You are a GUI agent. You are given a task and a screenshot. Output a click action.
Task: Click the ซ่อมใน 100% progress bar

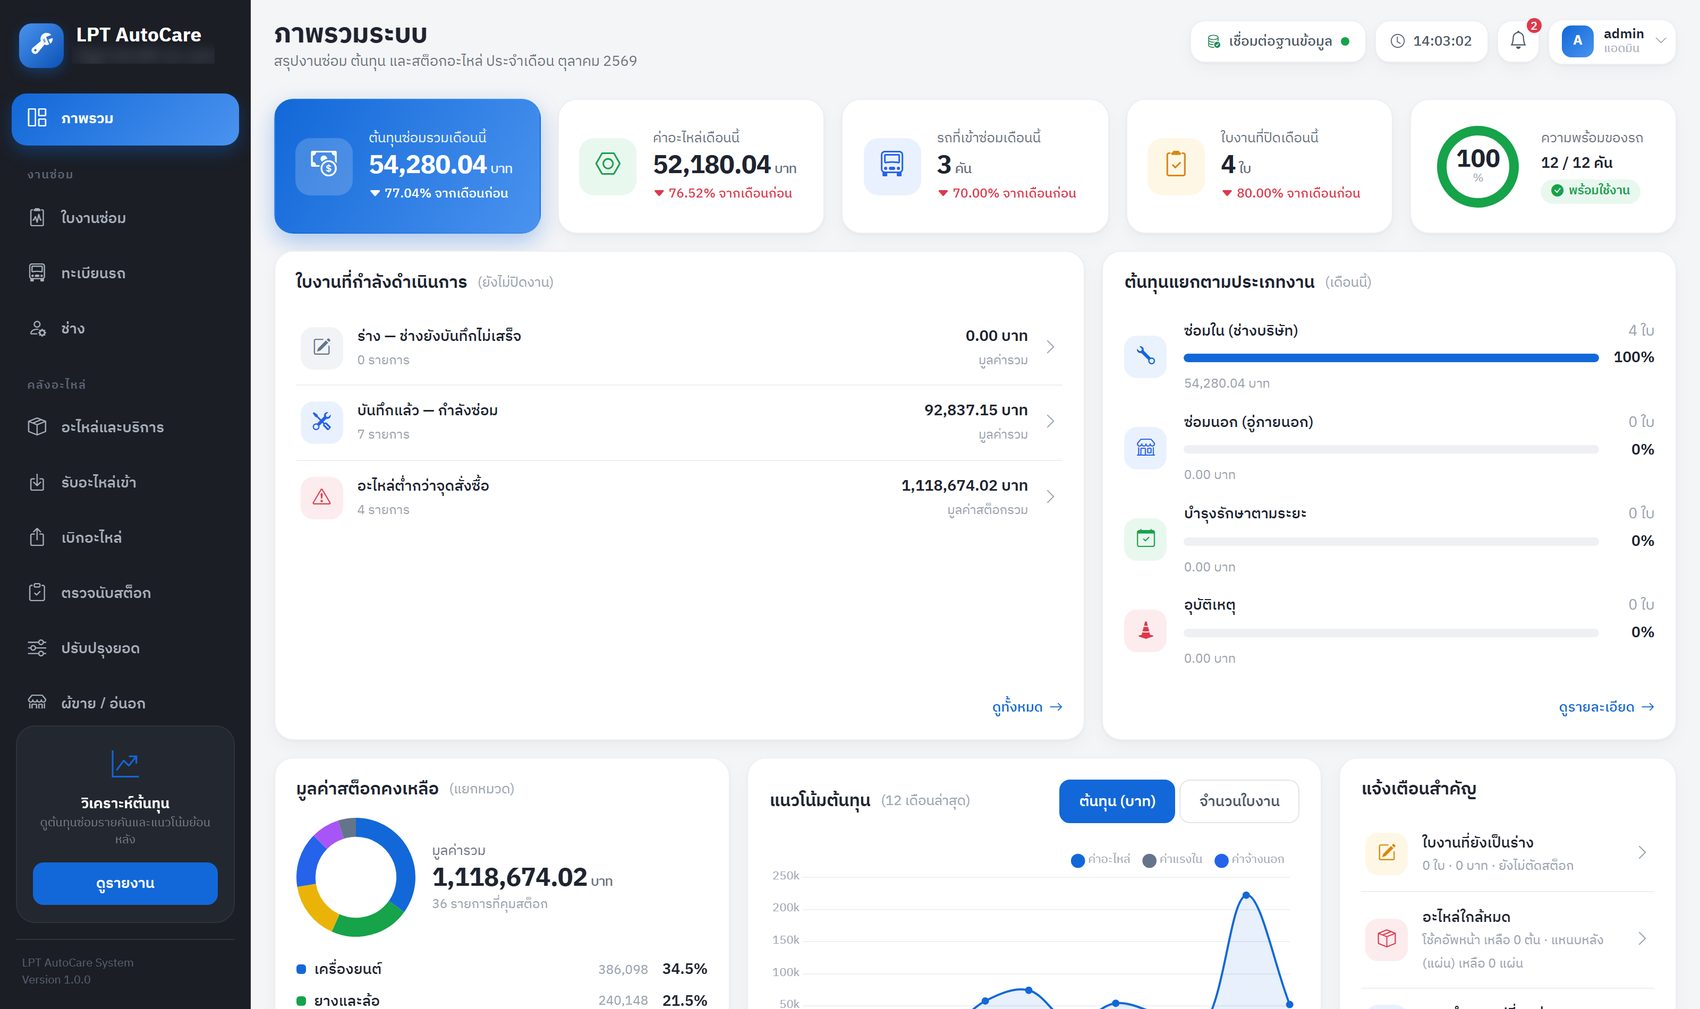coord(1391,358)
